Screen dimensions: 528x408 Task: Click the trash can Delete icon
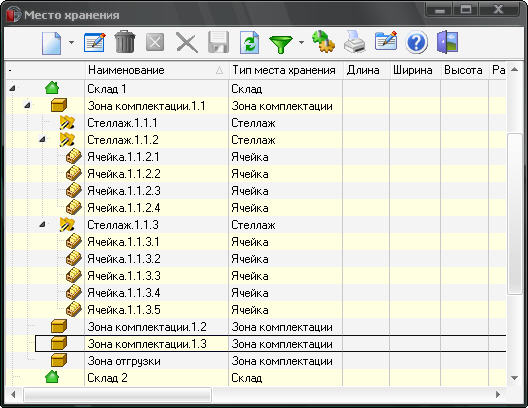(125, 42)
